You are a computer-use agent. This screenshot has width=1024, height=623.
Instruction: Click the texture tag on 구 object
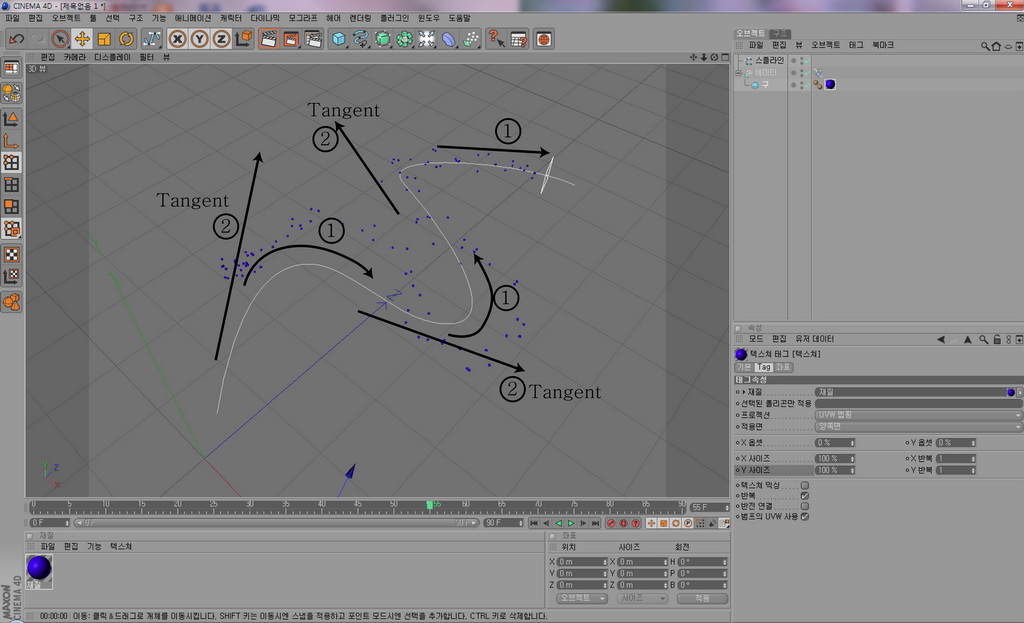[x=830, y=84]
